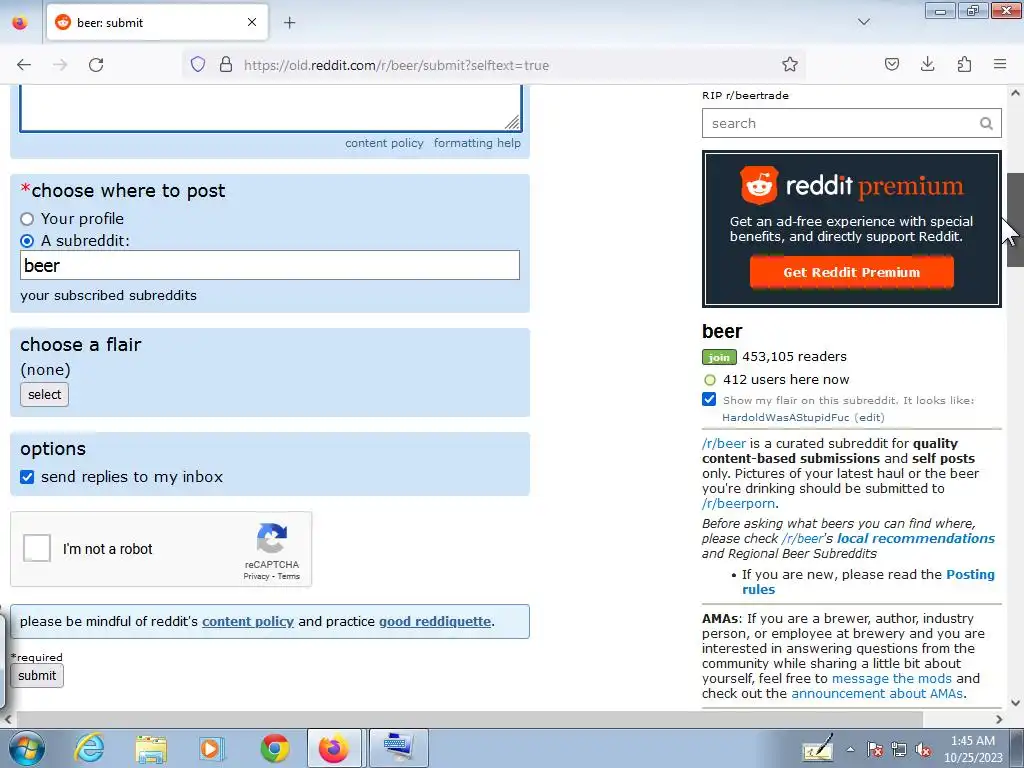Toggle 'send replies to my inbox' checkbox
Screen dimensions: 1024x768
(27, 477)
